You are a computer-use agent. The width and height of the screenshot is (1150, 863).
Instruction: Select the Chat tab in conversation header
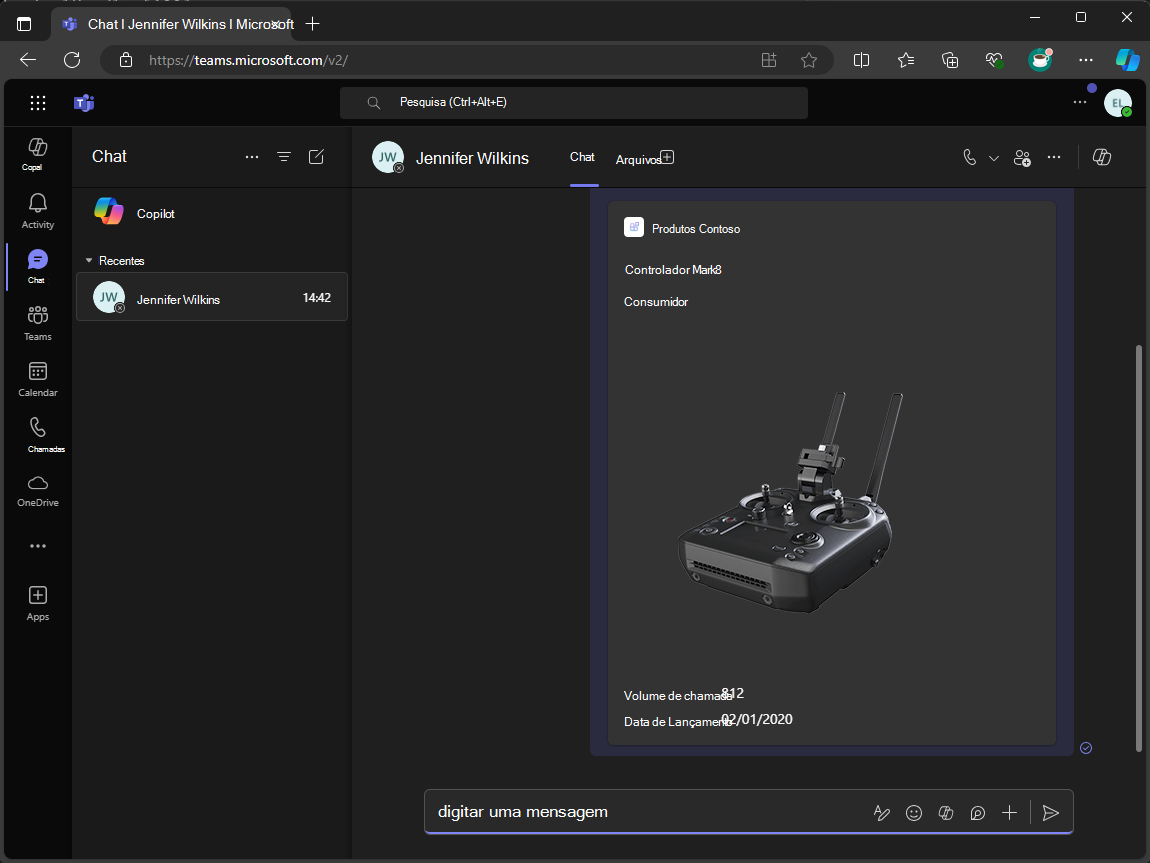point(582,157)
